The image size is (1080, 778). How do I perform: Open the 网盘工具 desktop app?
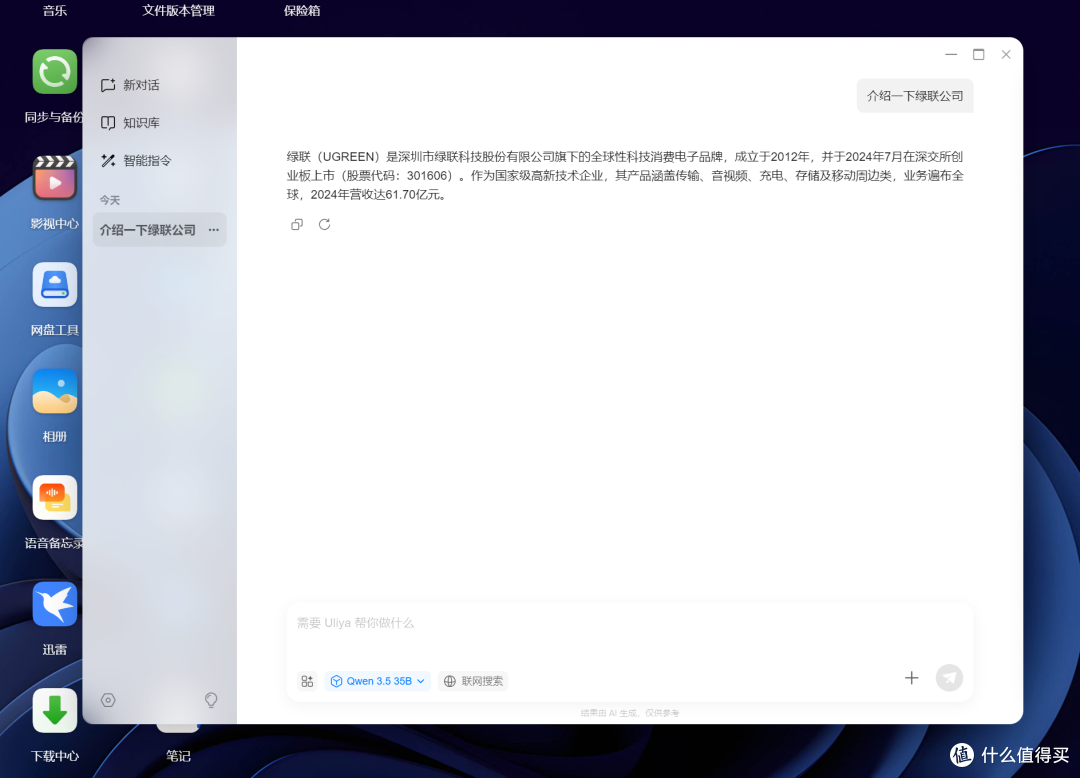[54, 284]
